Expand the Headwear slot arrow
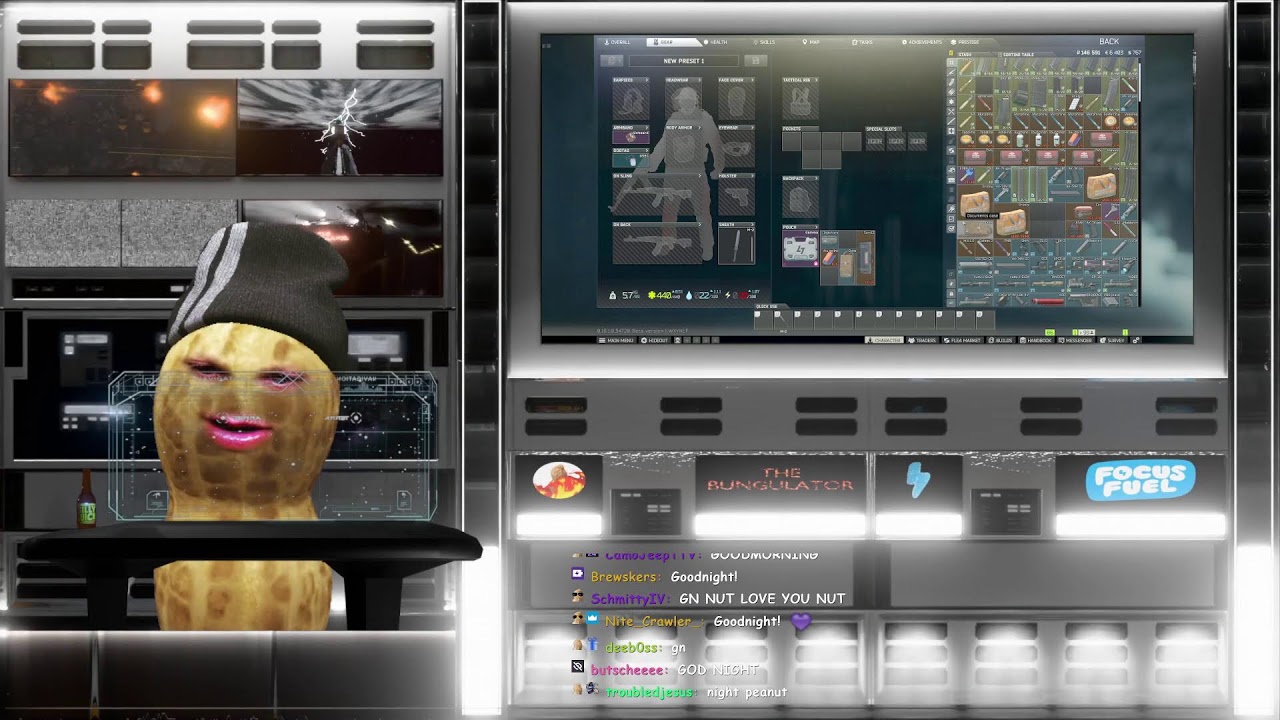This screenshot has height=720, width=1280. pyautogui.click(x=700, y=80)
